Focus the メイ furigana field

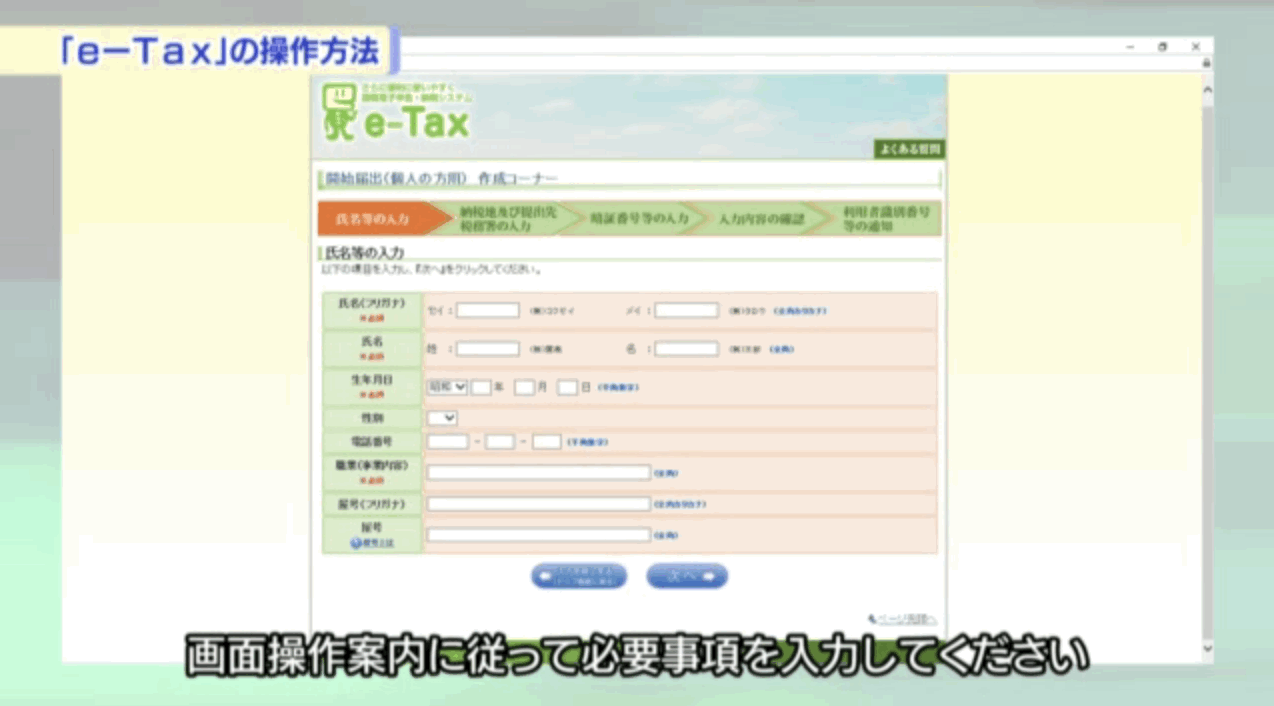click(687, 310)
